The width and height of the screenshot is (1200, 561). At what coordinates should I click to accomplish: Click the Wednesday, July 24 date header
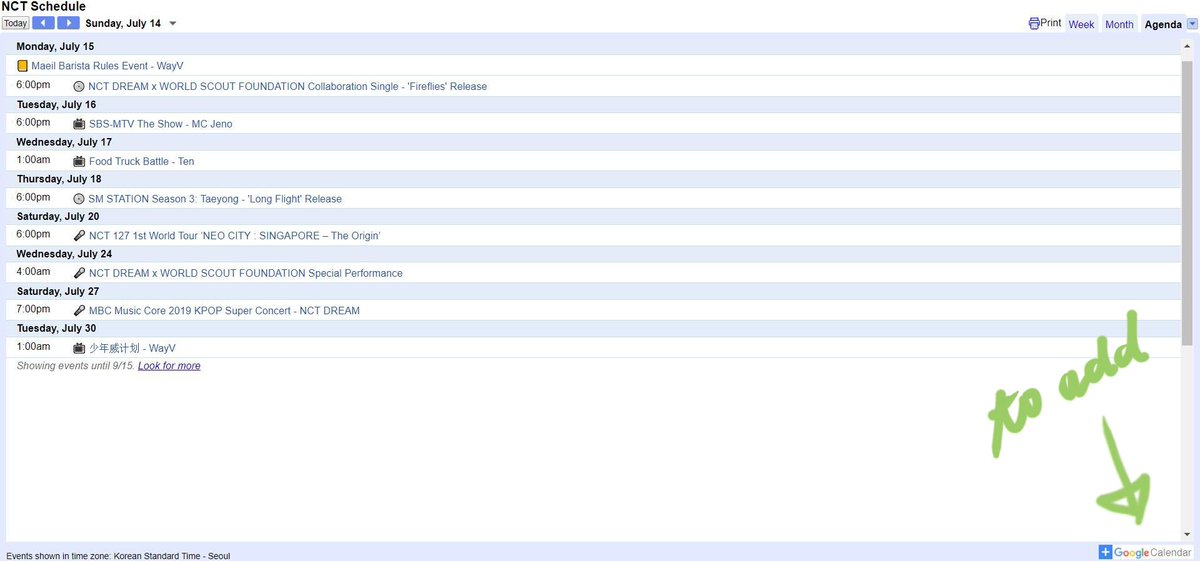[x=64, y=254]
